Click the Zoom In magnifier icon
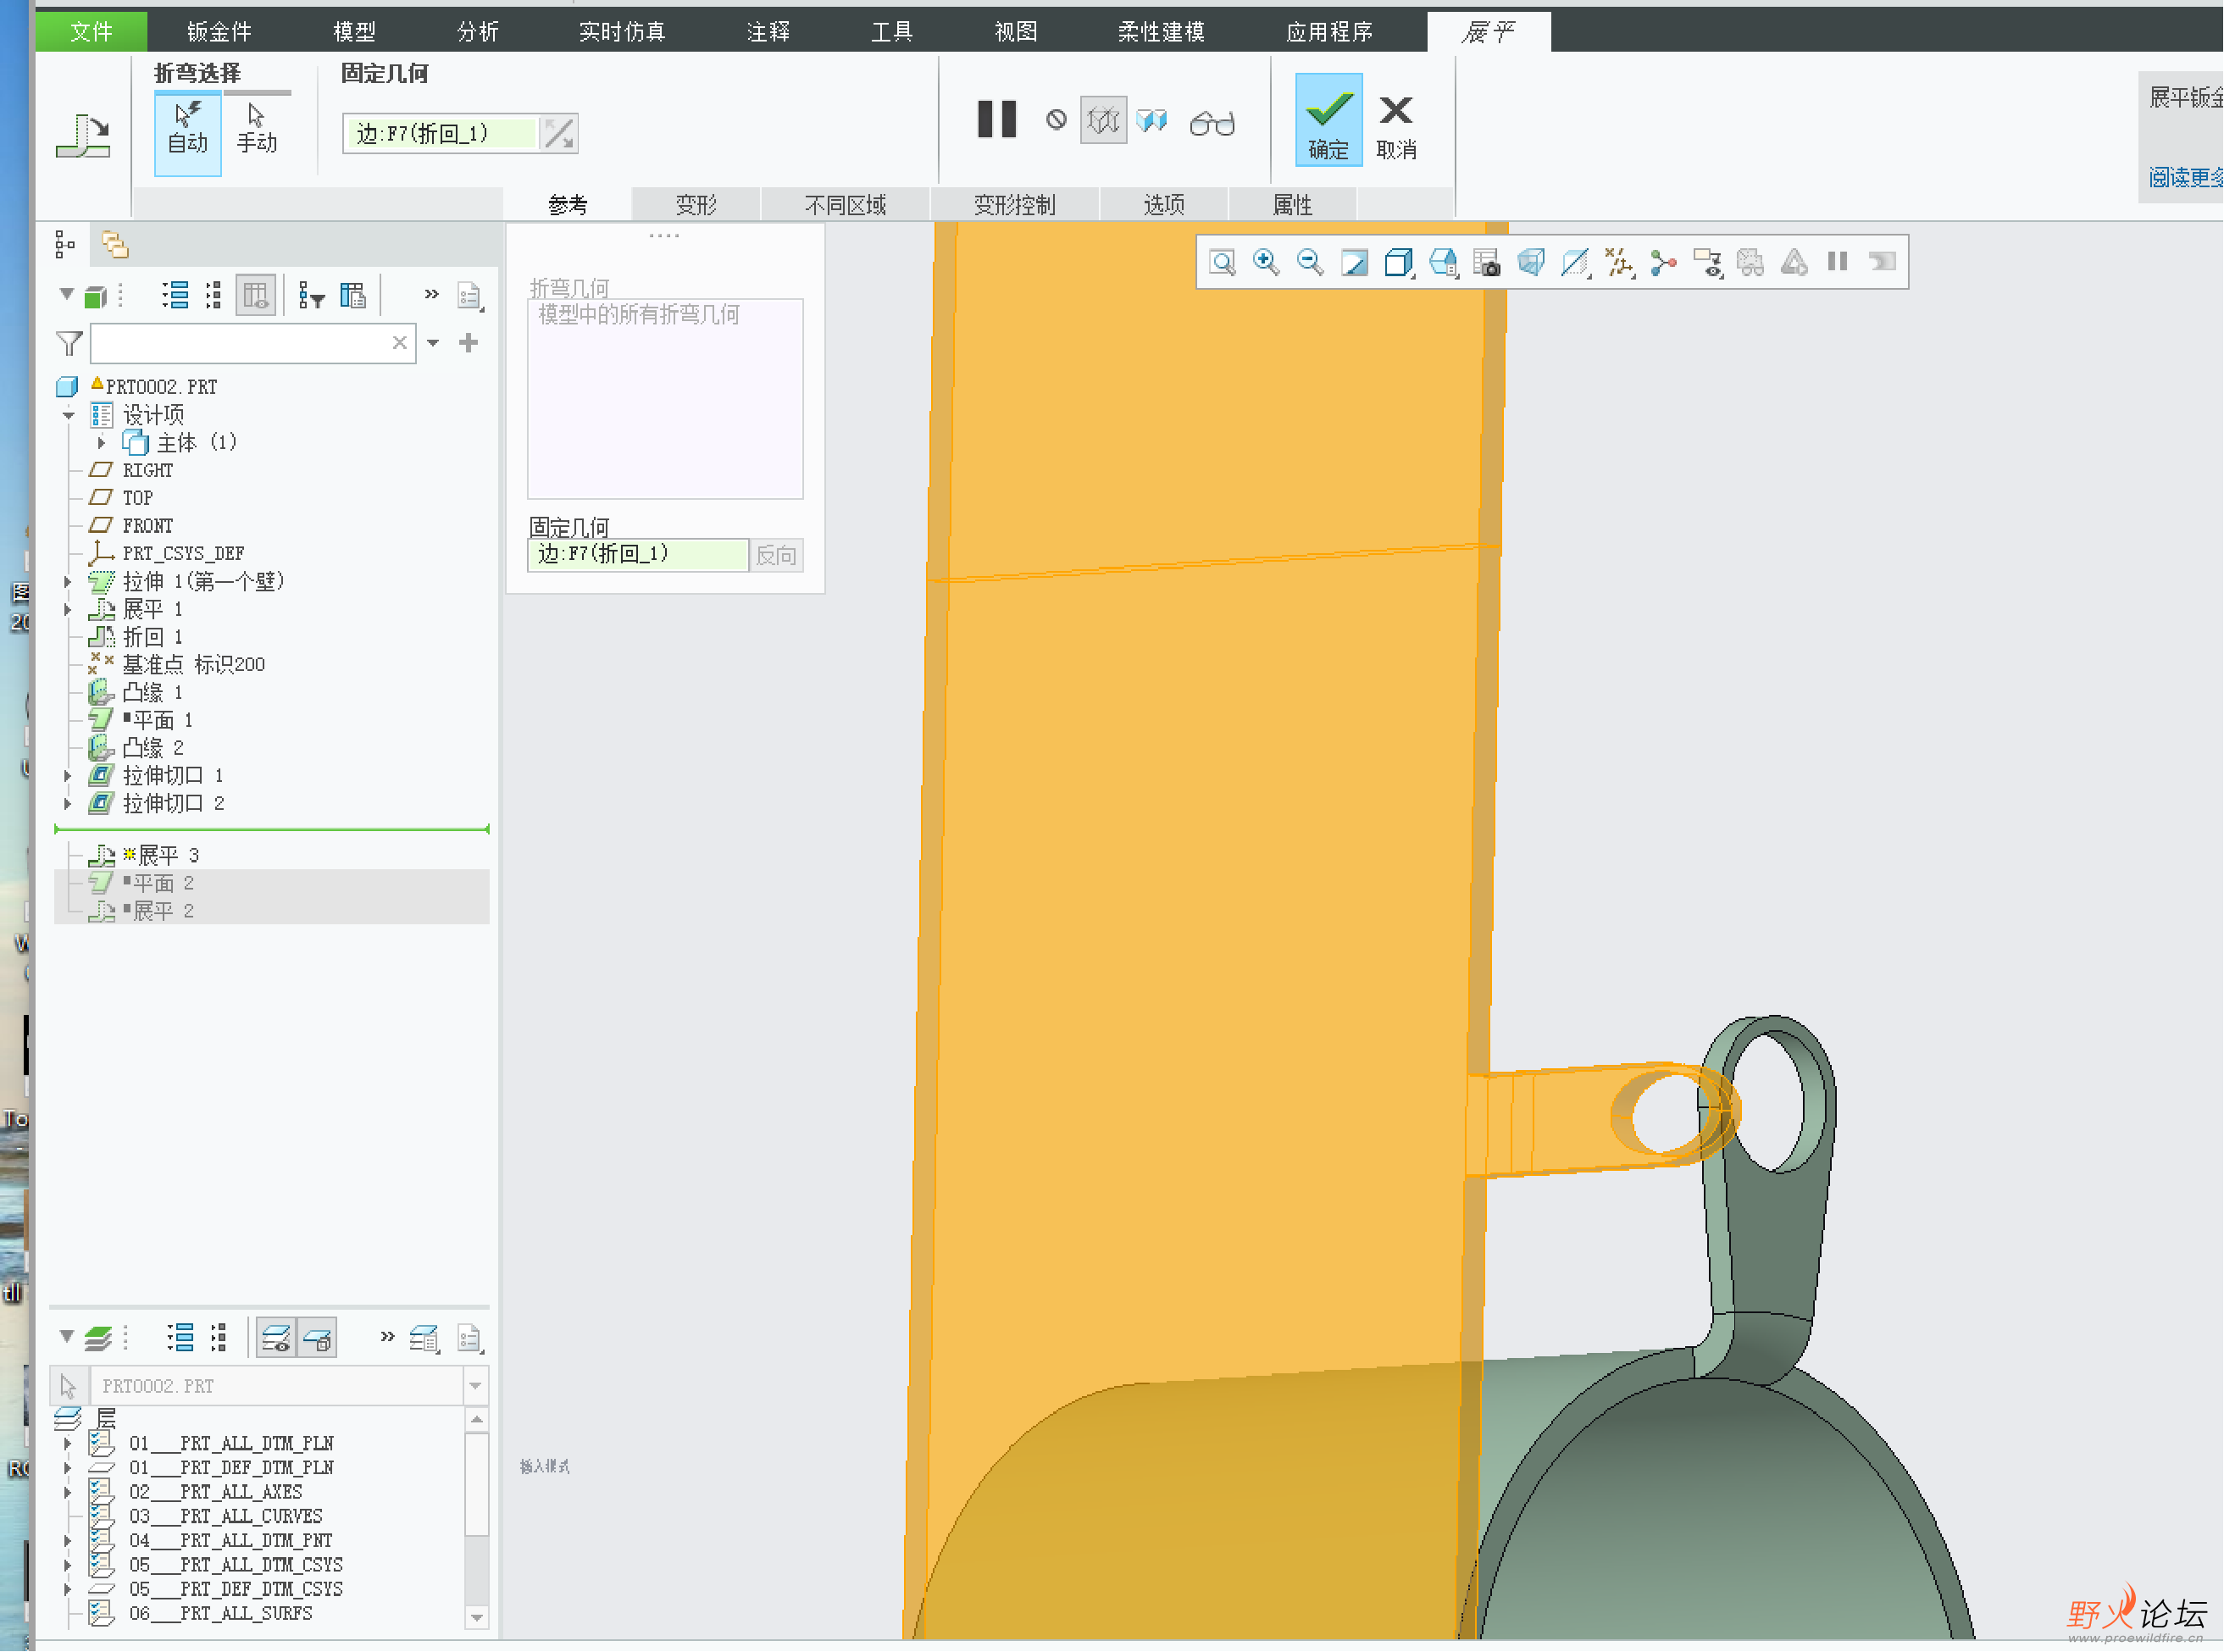Screen dimensions: 2224x1652 (1266, 263)
